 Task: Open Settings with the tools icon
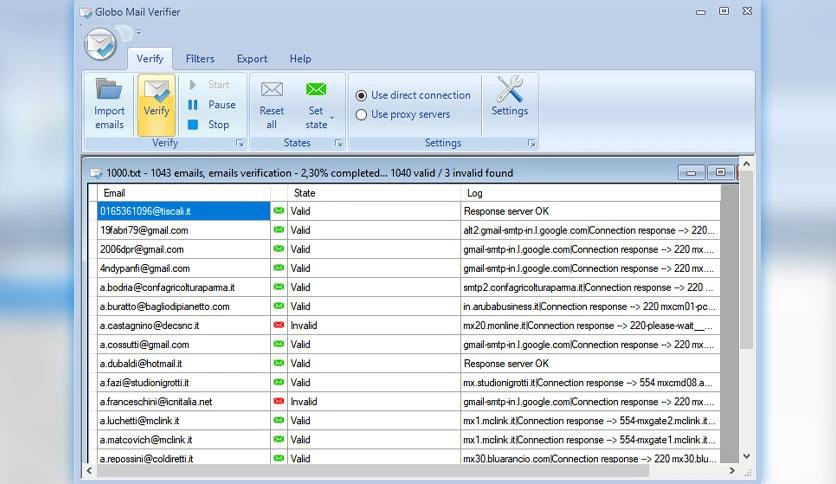pyautogui.click(x=510, y=88)
